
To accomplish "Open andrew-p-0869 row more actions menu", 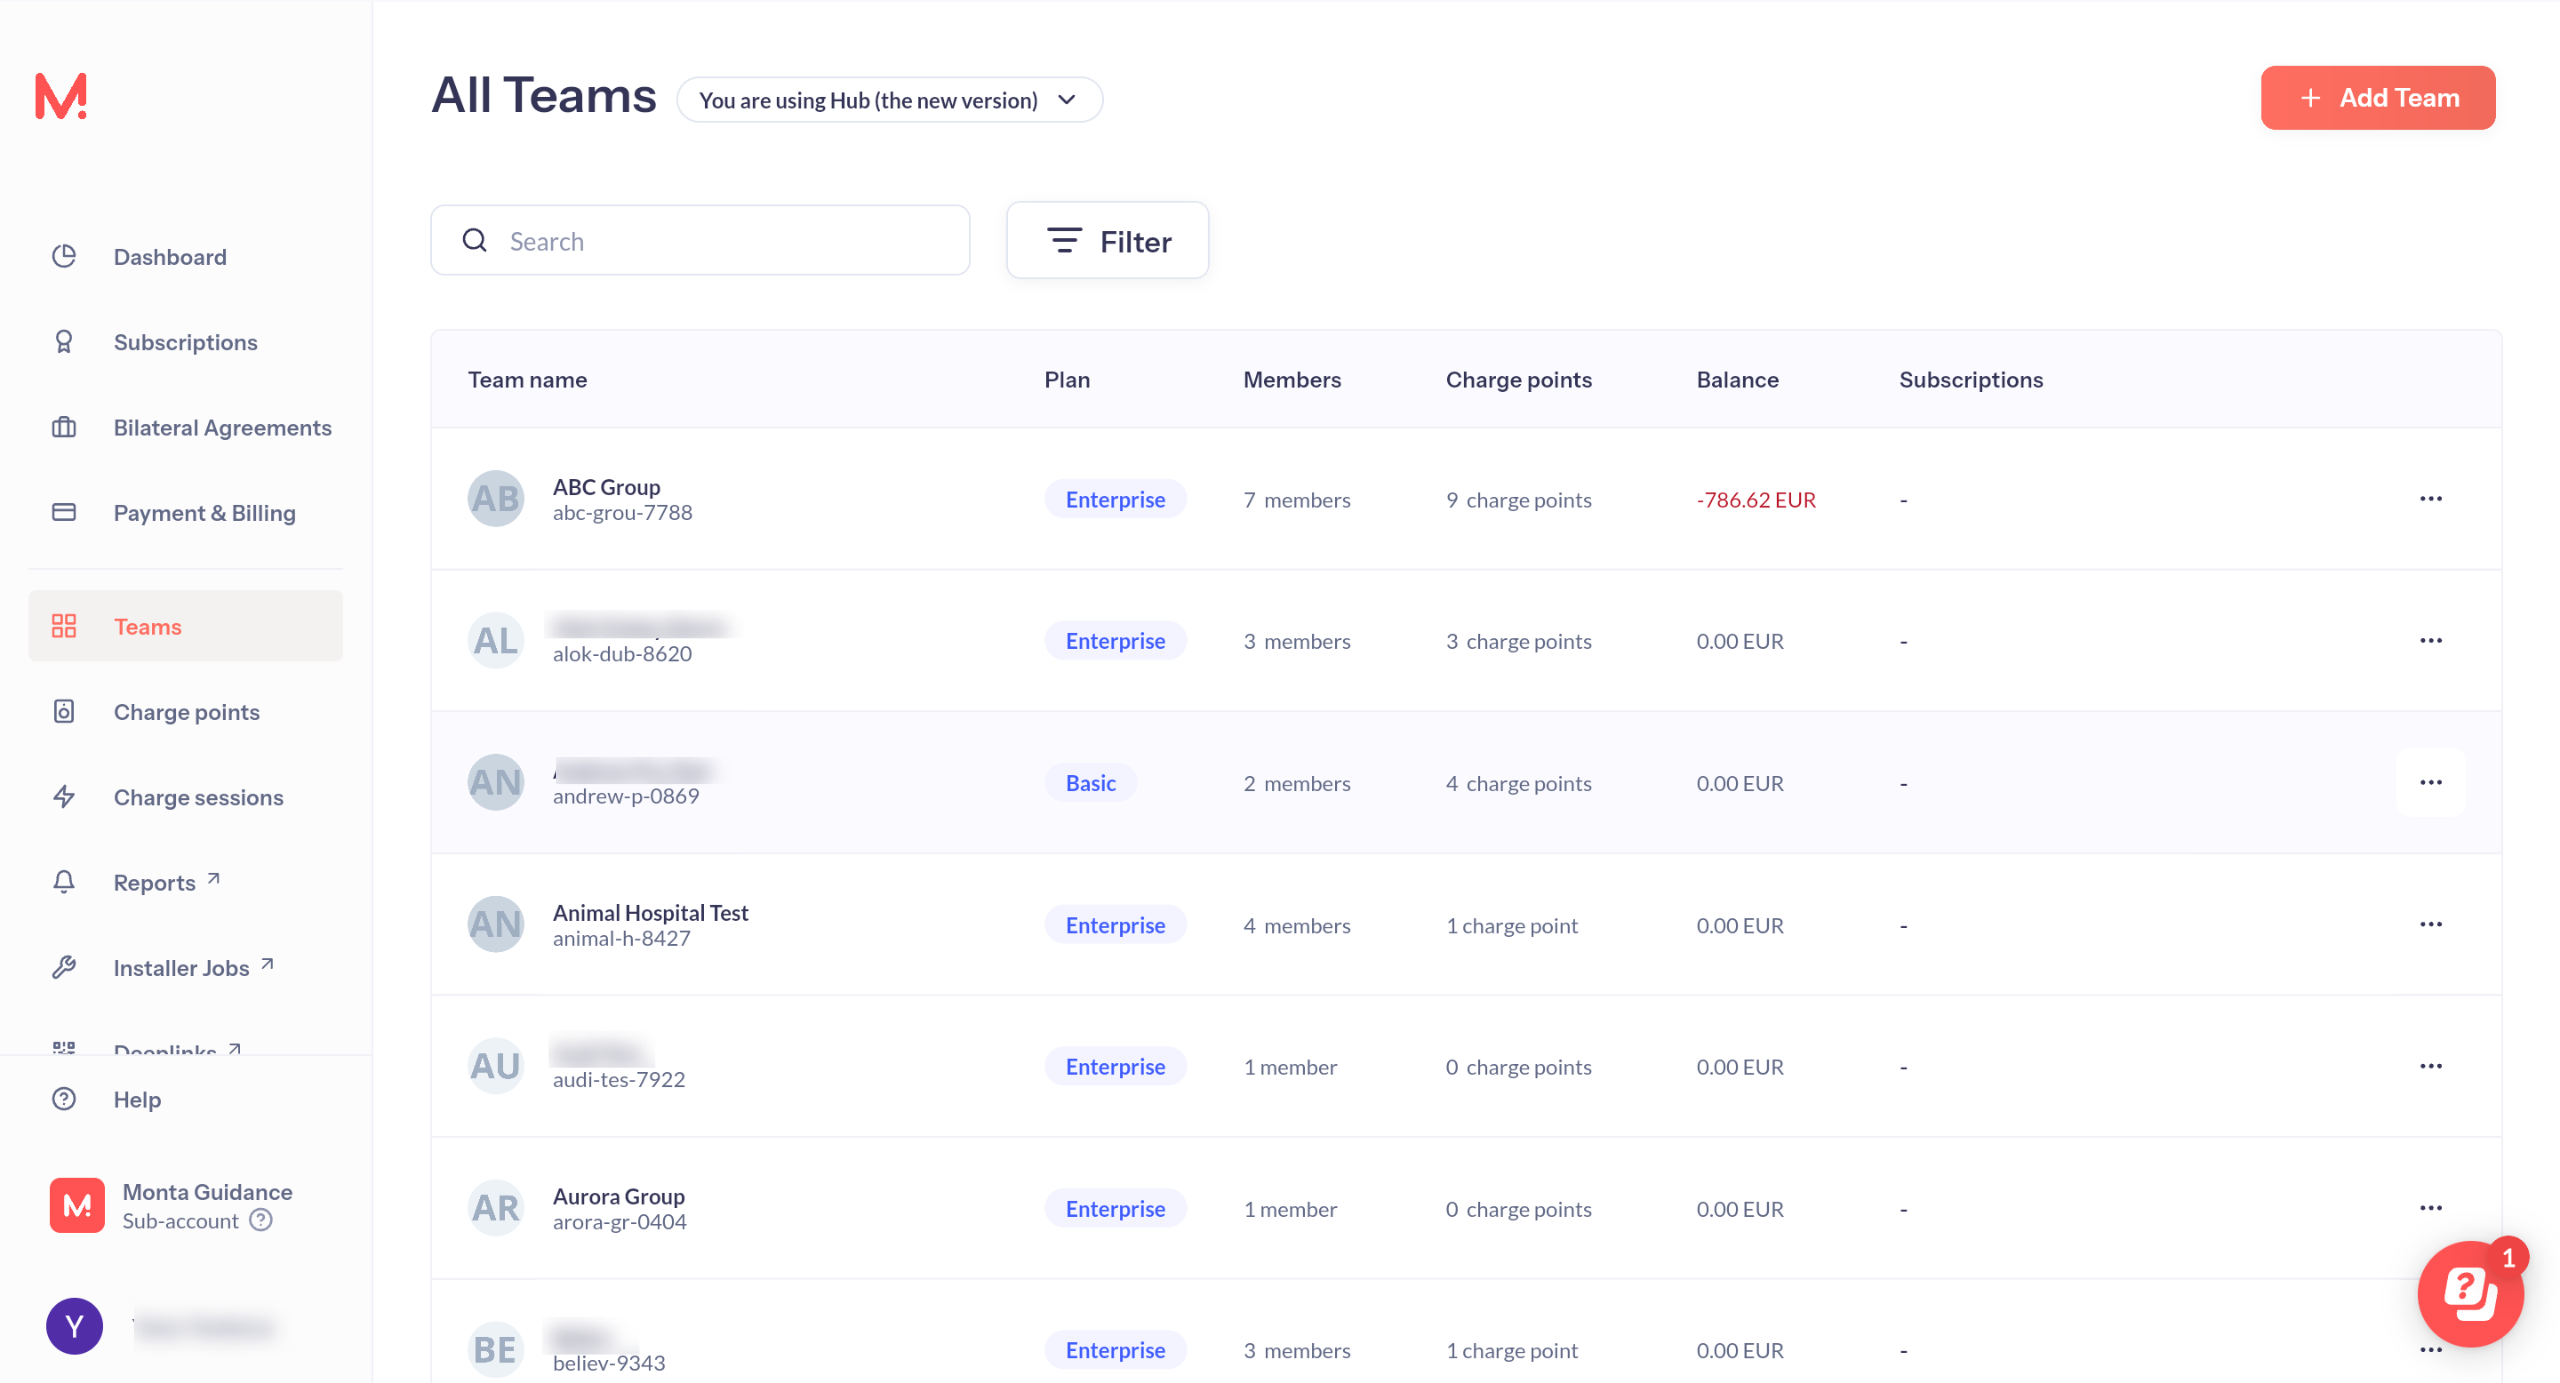I will 2430,783.
